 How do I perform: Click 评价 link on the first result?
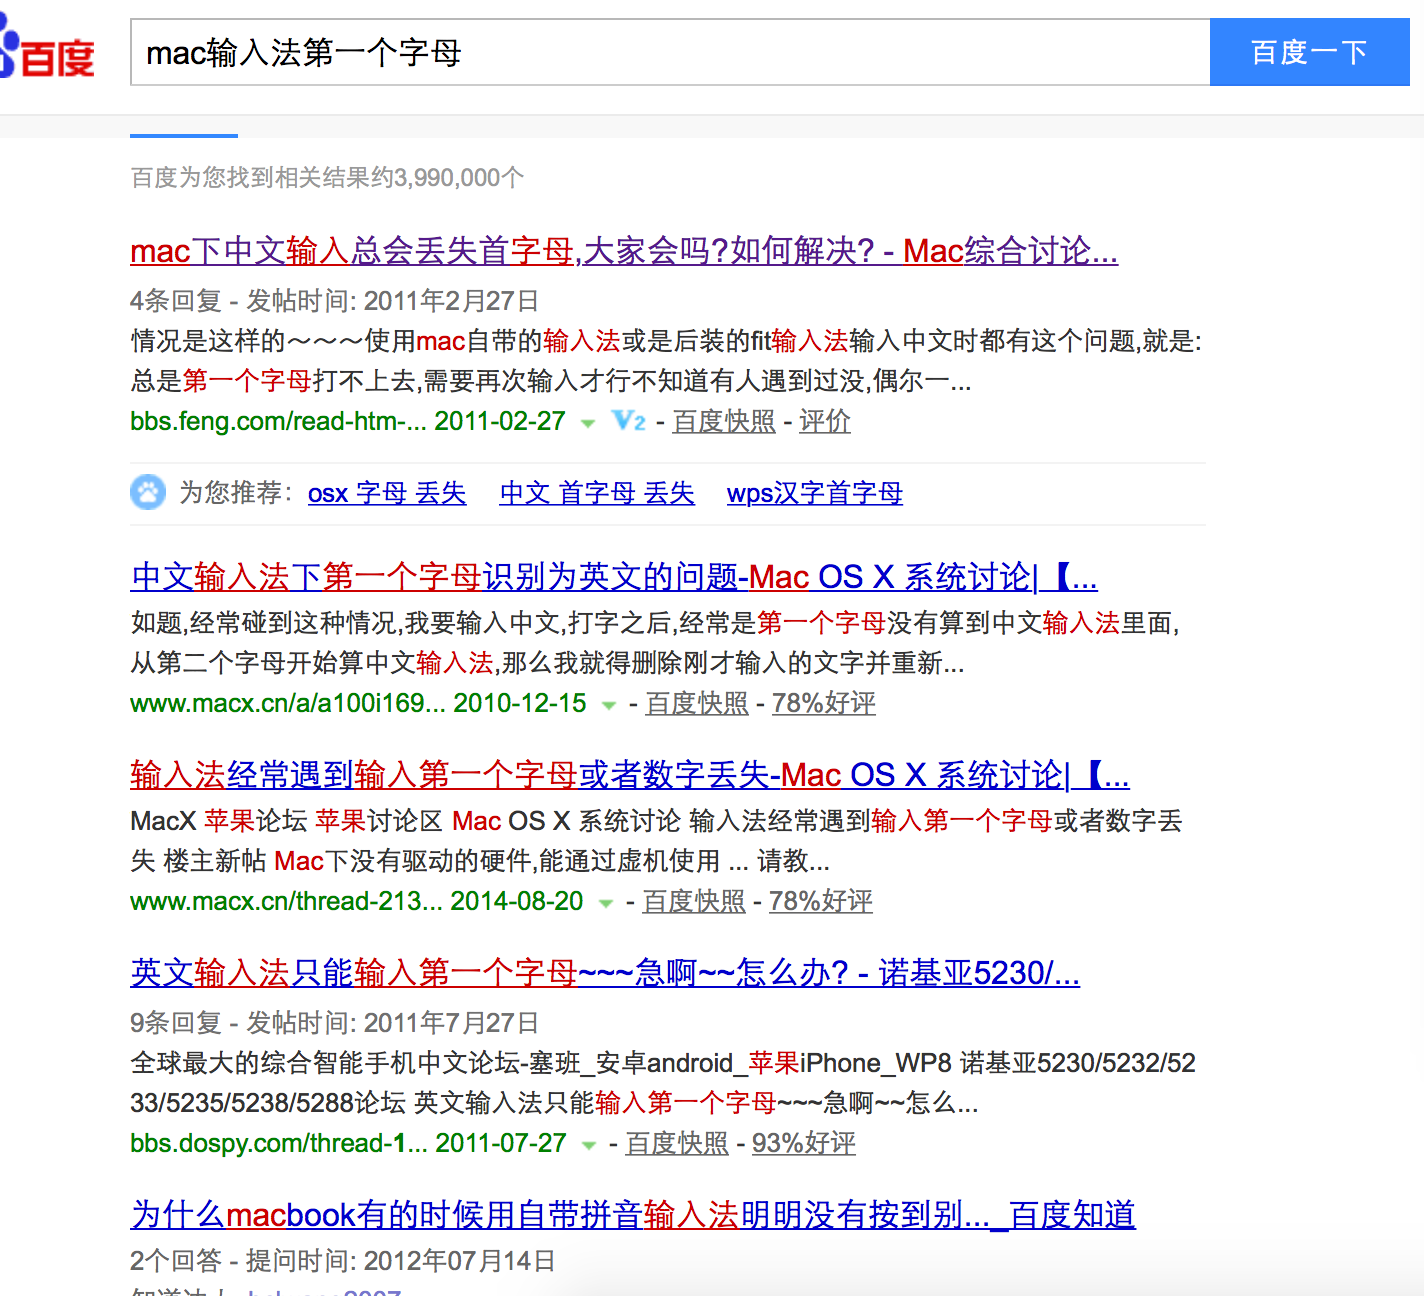pyautogui.click(x=824, y=421)
